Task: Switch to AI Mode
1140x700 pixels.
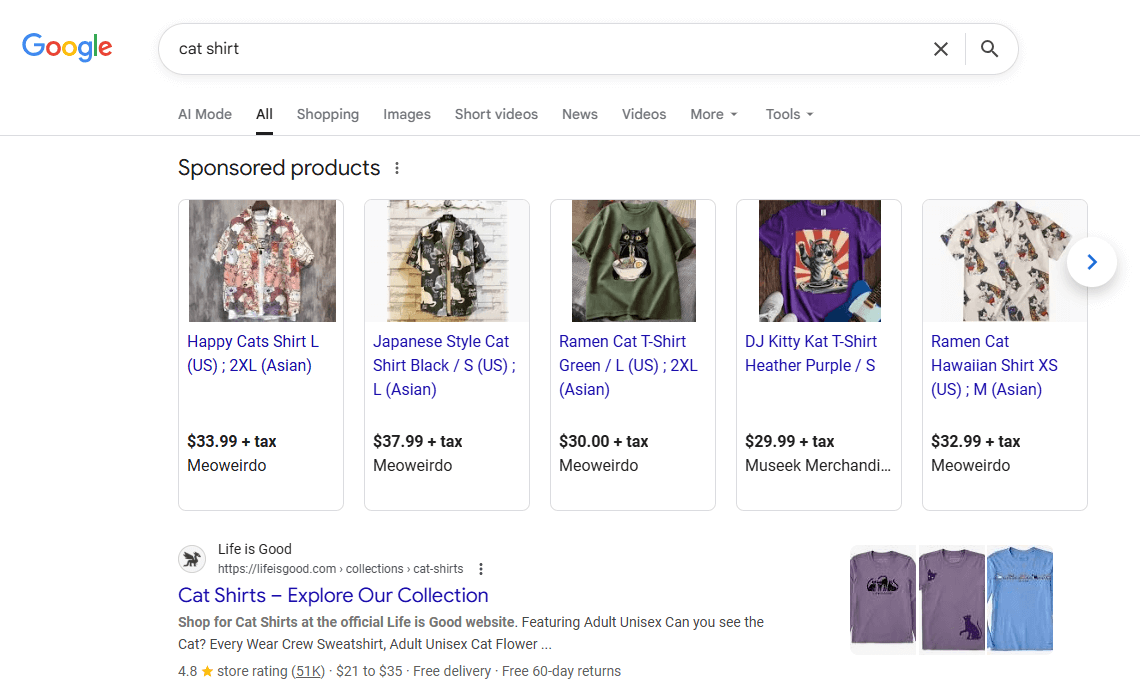Action: pyautogui.click(x=204, y=114)
